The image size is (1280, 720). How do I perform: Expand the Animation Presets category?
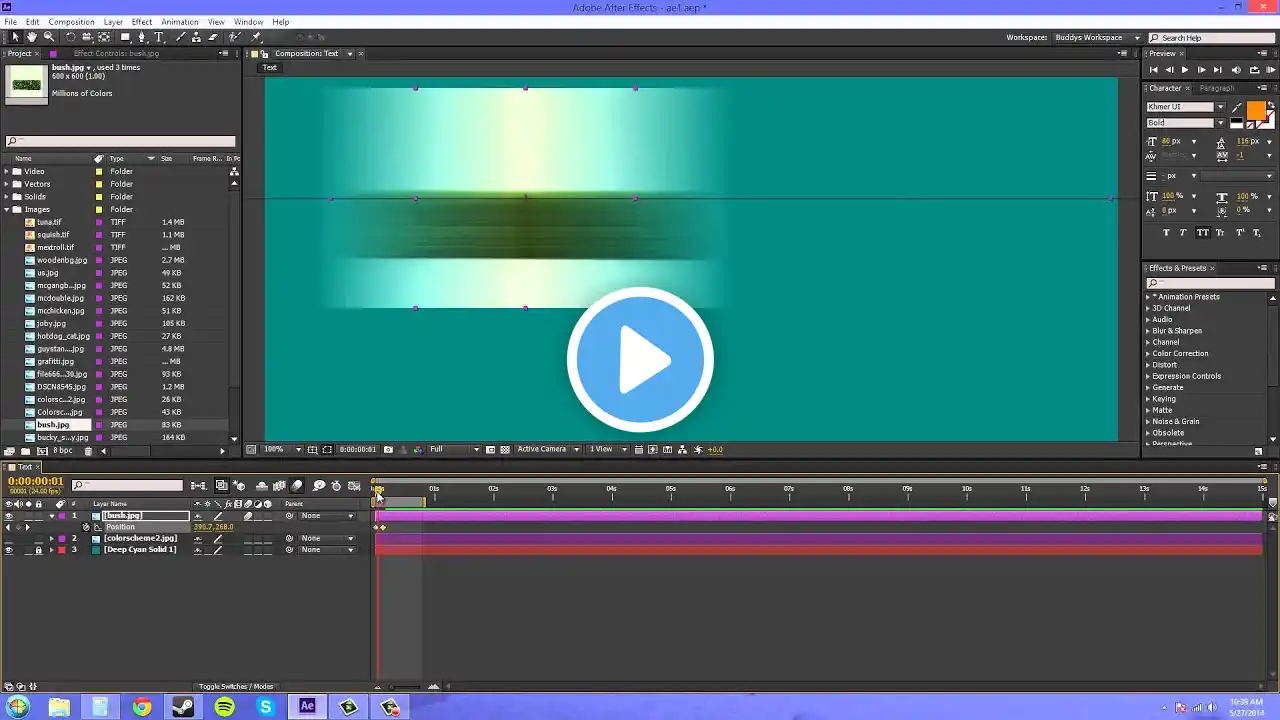click(x=1148, y=297)
